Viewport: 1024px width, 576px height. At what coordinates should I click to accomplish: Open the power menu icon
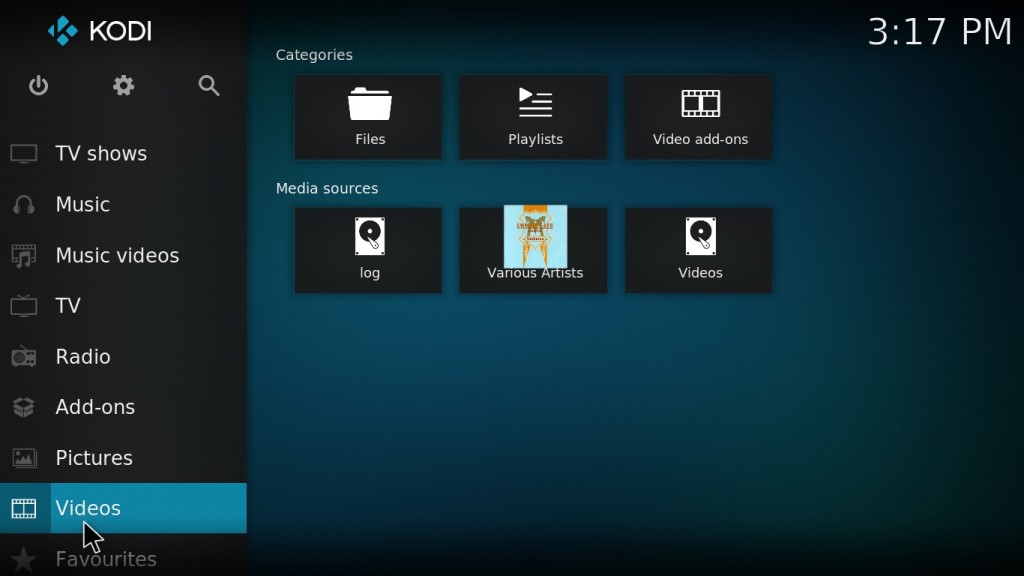(x=38, y=86)
